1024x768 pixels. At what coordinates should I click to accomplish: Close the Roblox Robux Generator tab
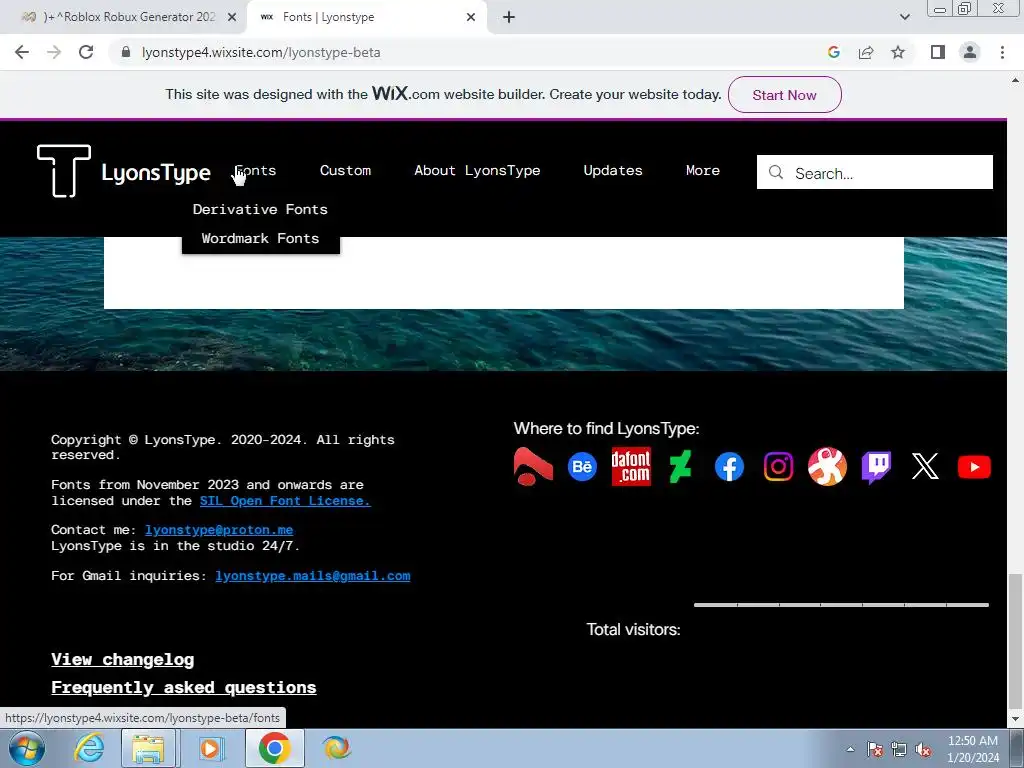(x=232, y=18)
